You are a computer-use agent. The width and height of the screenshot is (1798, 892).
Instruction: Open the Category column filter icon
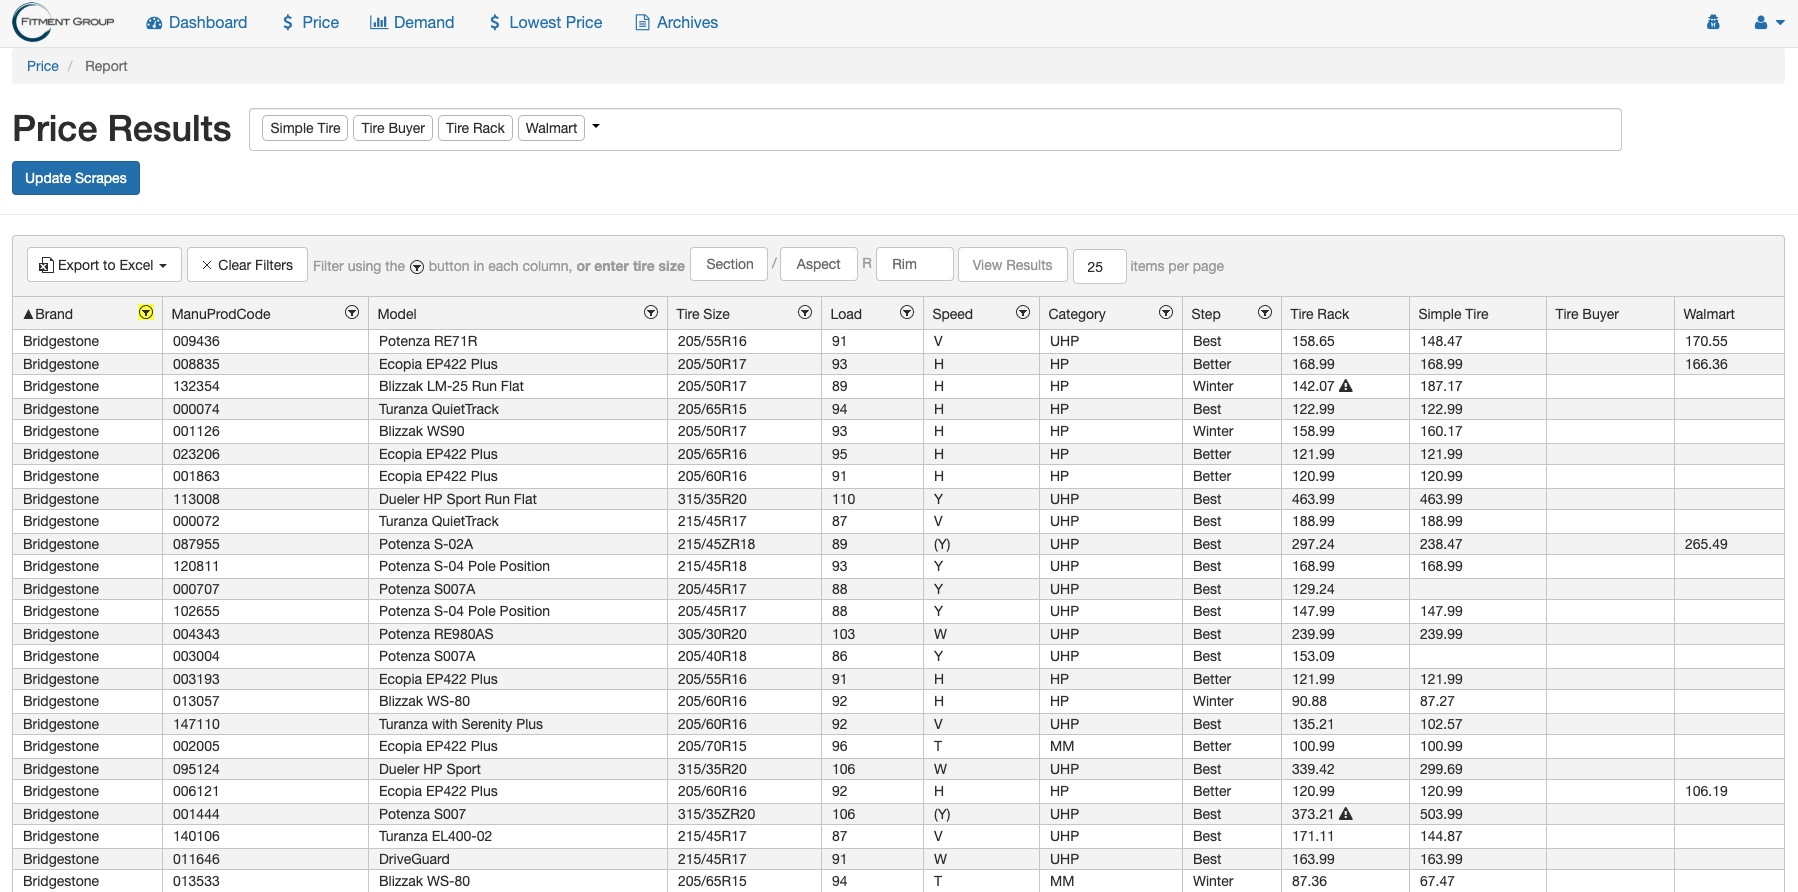tap(1166, 313)
